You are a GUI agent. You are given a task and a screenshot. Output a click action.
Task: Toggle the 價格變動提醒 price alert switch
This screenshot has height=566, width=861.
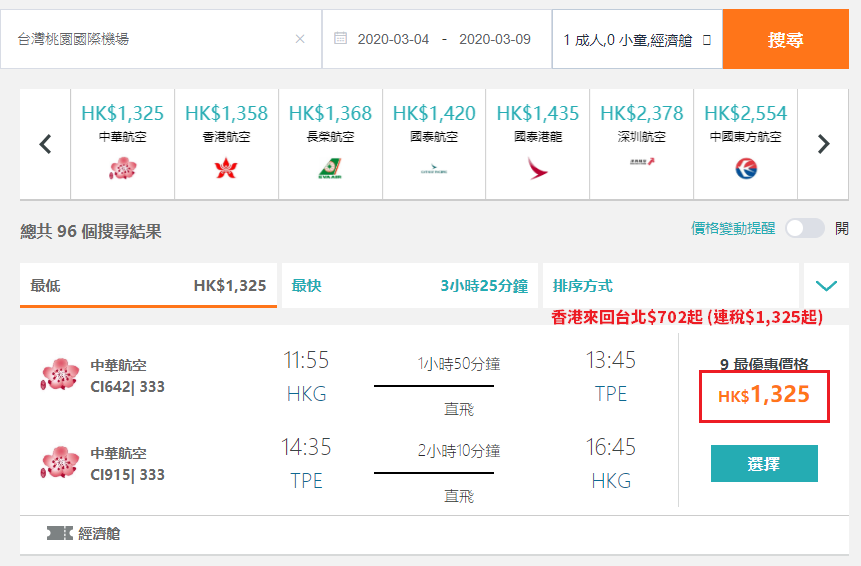(804, 228)
